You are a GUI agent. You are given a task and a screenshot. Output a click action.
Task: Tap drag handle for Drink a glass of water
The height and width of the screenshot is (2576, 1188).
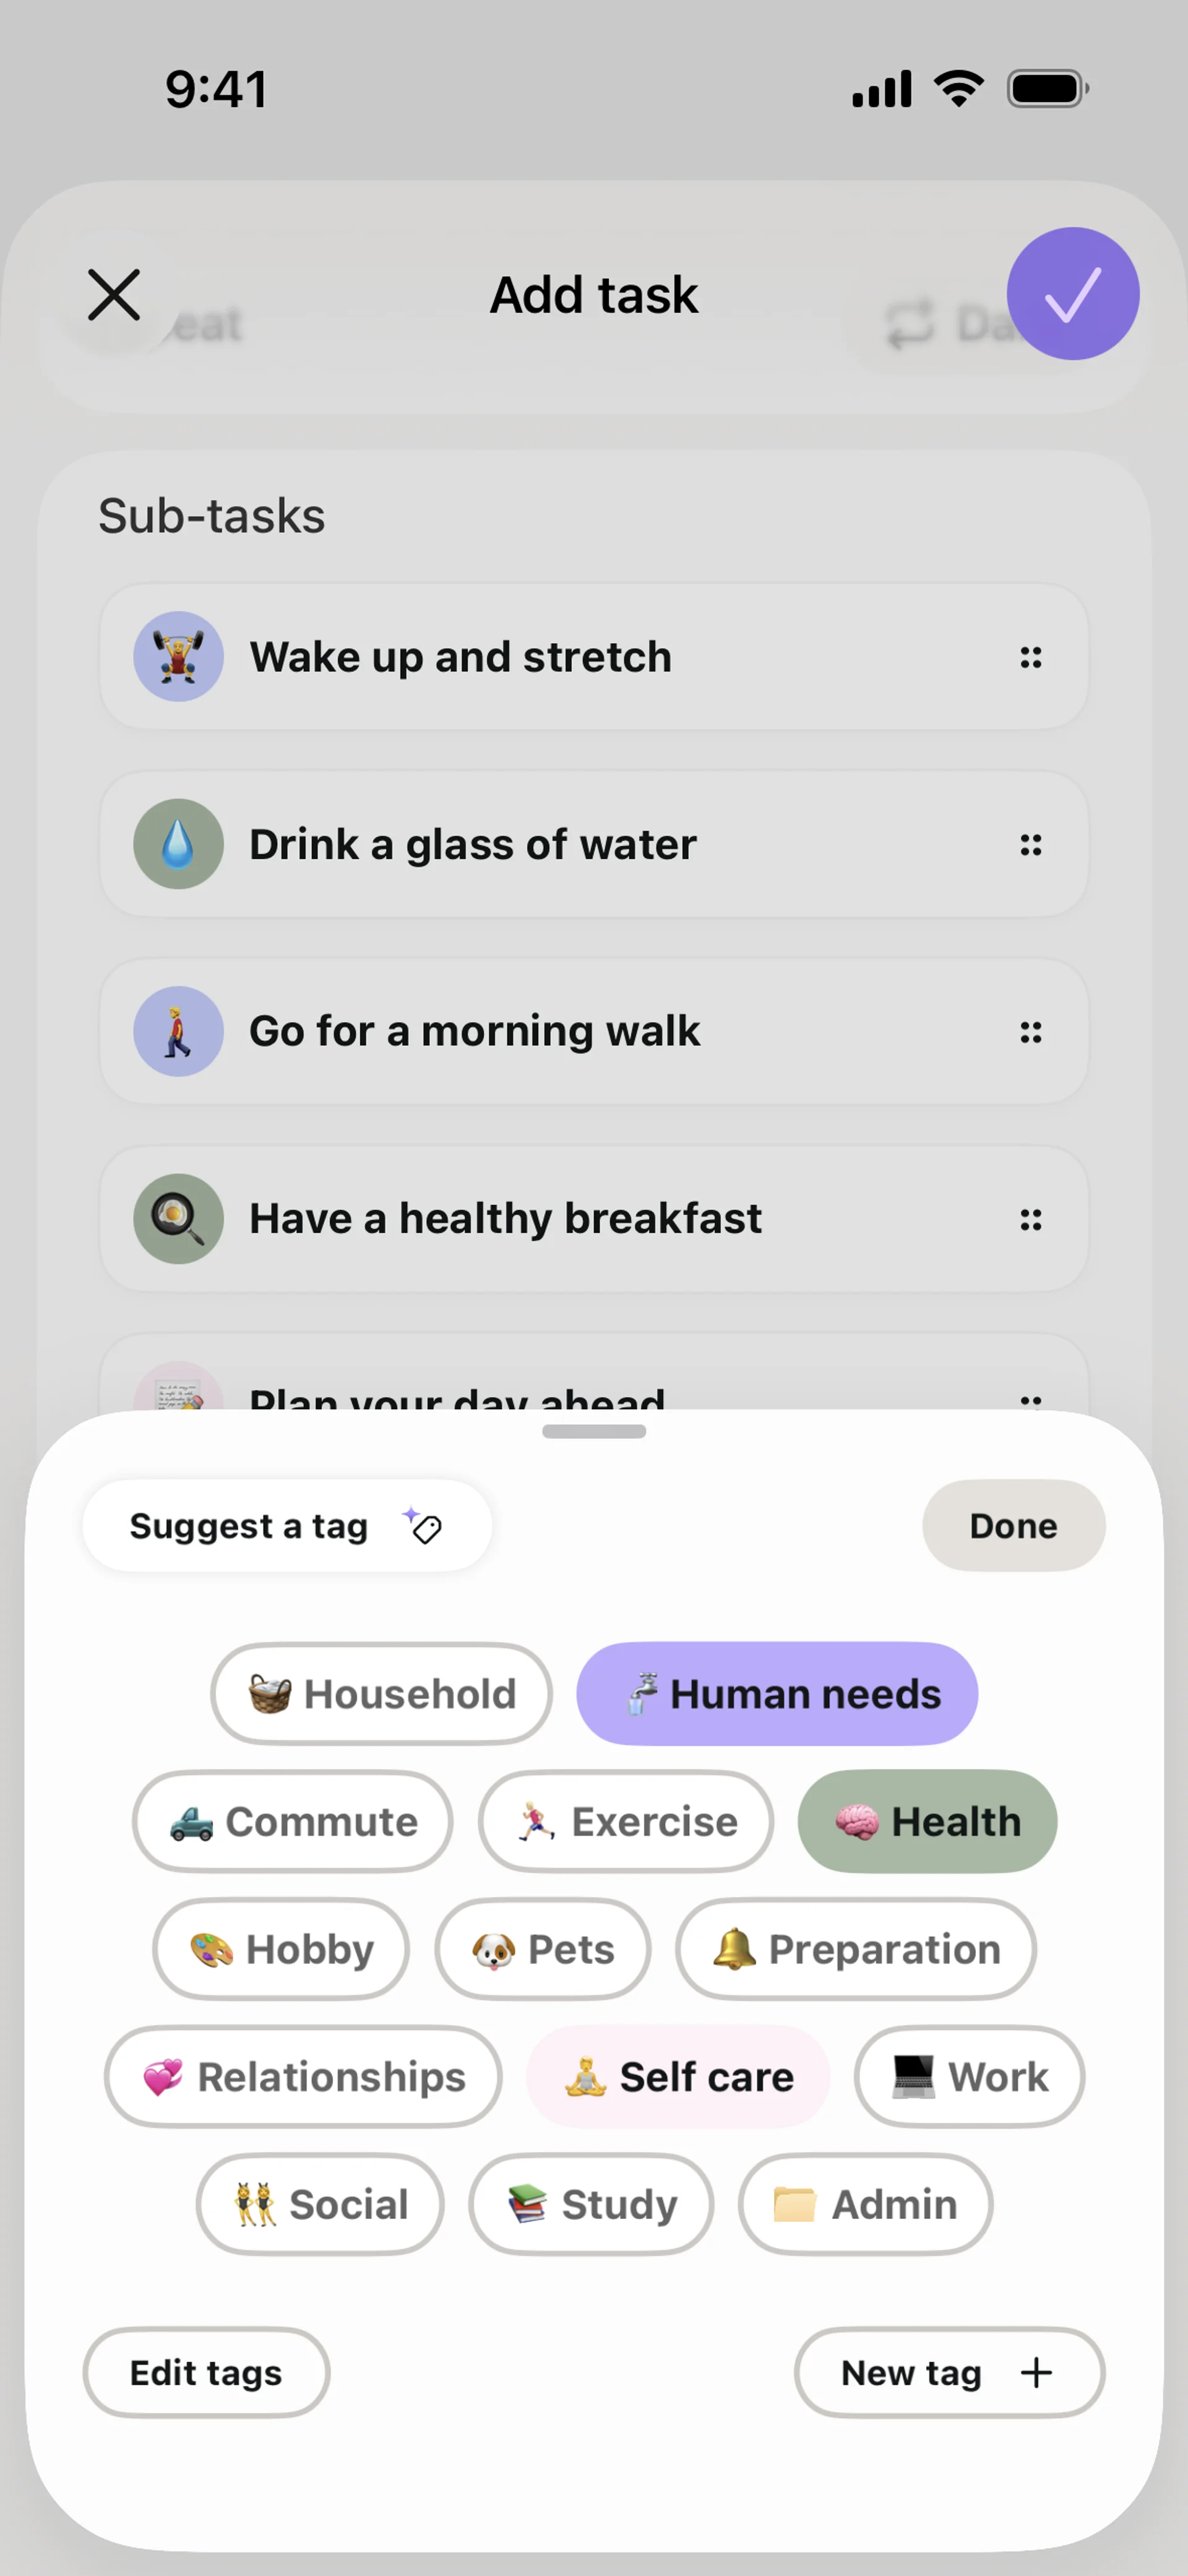click(1030, 845)
